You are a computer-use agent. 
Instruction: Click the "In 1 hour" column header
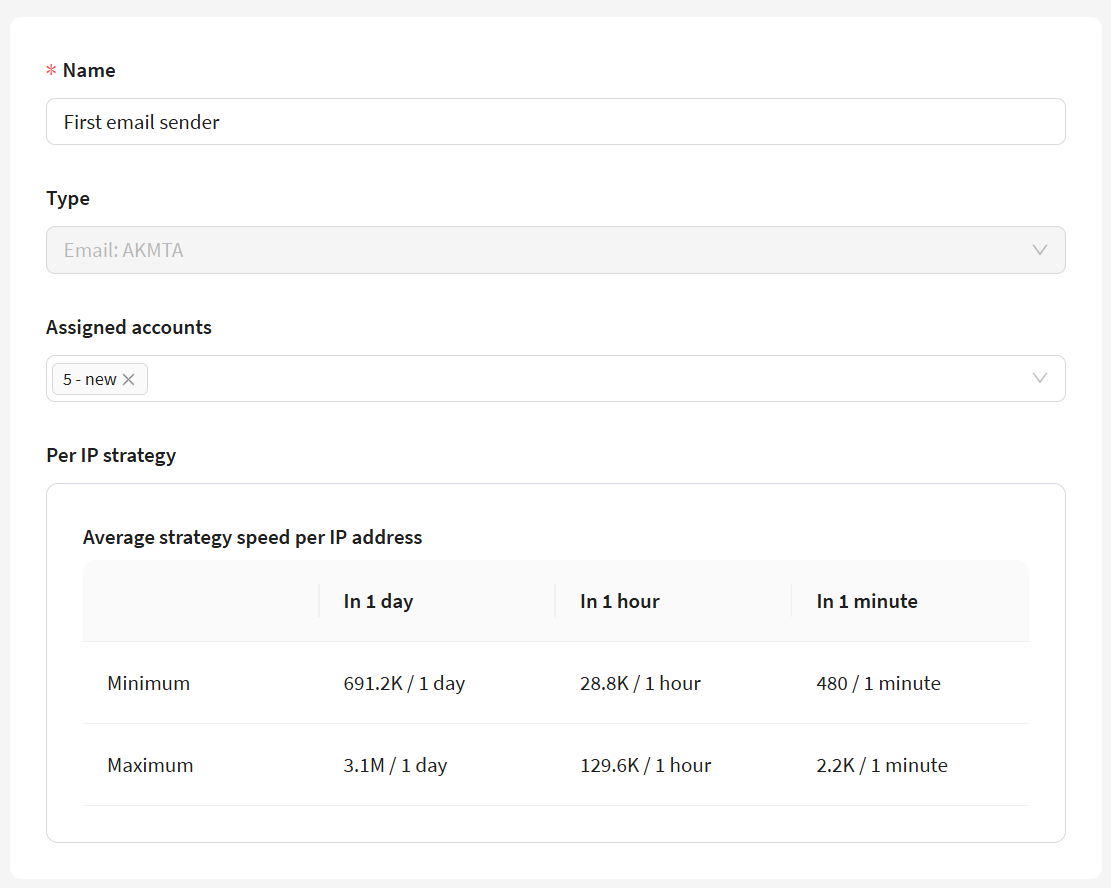coord(619,601)
